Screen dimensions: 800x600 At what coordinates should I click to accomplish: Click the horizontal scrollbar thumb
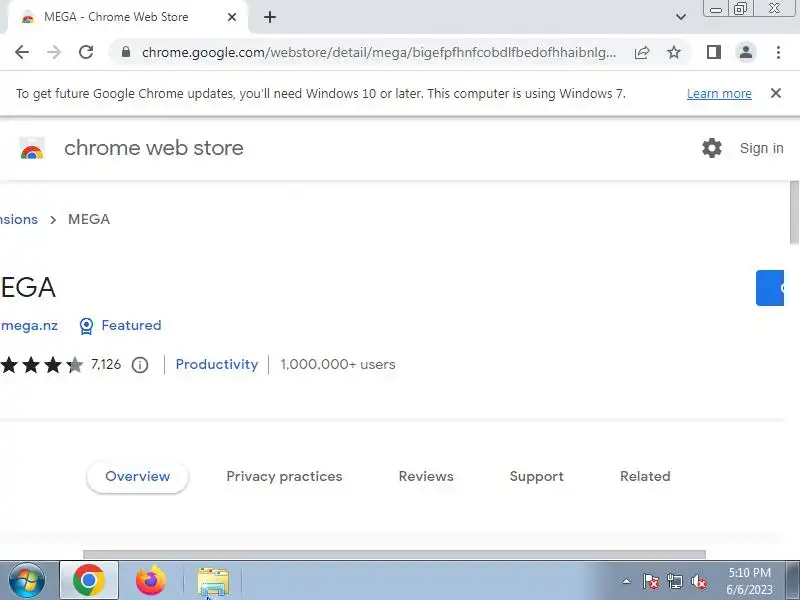[x=394, y=554]
